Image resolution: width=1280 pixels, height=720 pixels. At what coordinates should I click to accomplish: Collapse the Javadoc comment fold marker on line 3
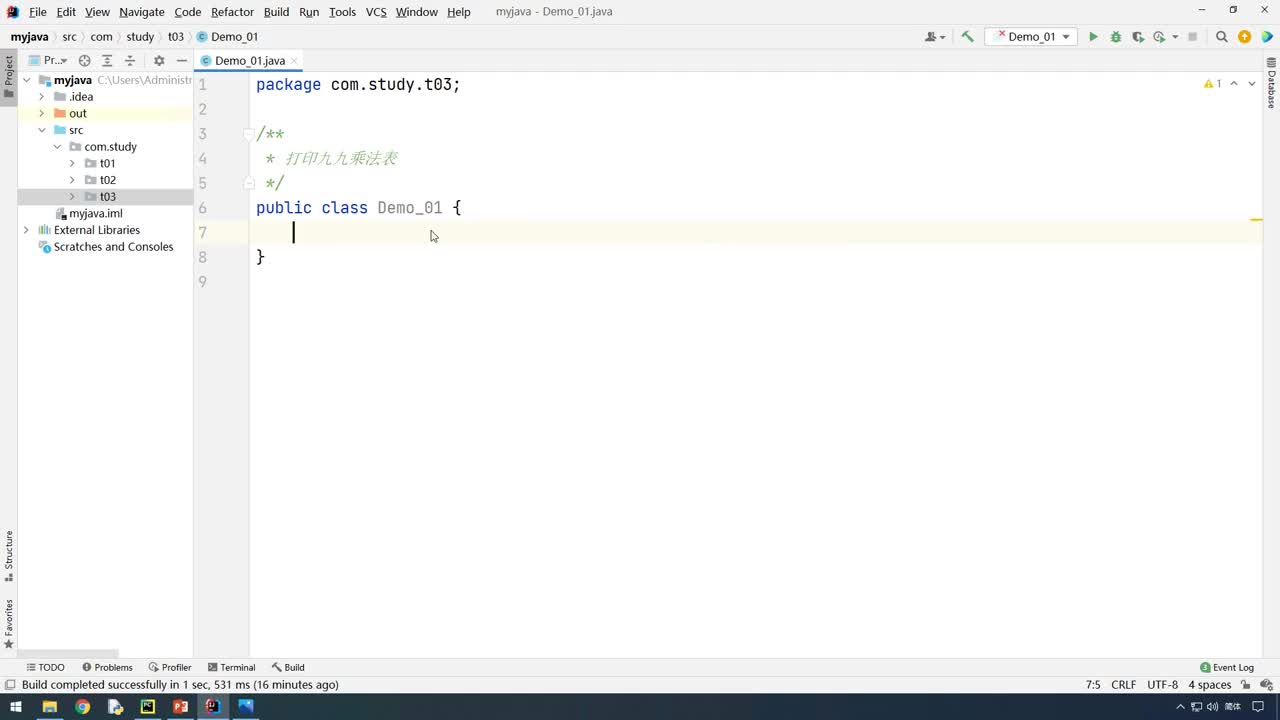pyautogui.click(x=250, y=134)
